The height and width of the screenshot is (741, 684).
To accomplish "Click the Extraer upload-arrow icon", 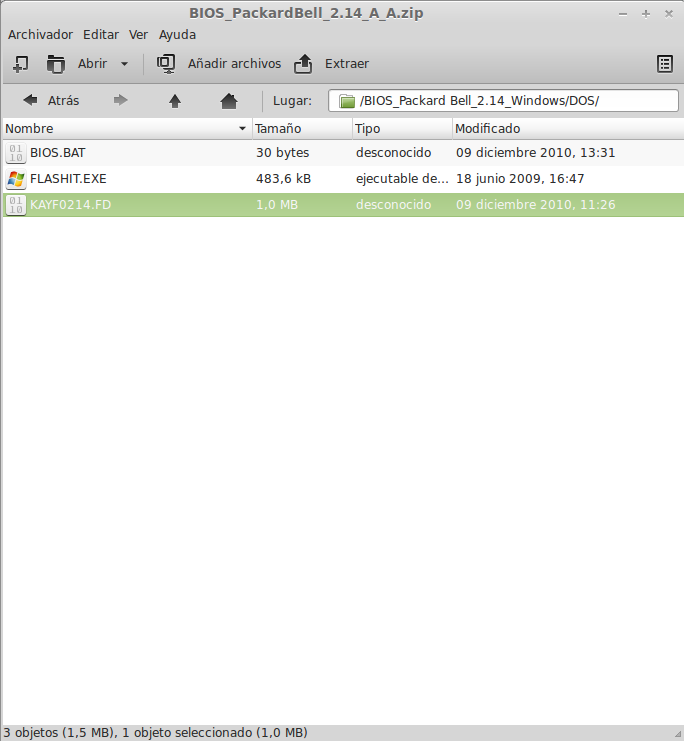I will pos(303,64).
